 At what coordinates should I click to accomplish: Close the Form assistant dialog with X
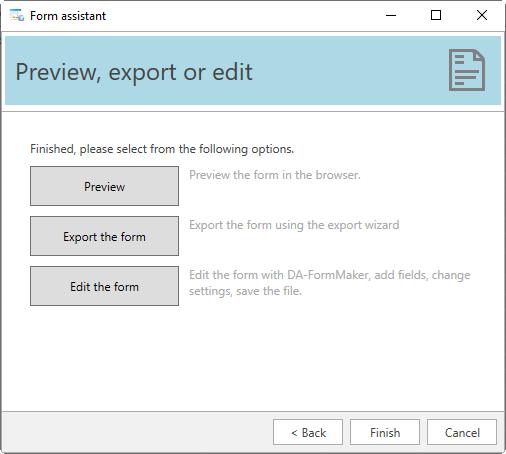tap(482, 15)
